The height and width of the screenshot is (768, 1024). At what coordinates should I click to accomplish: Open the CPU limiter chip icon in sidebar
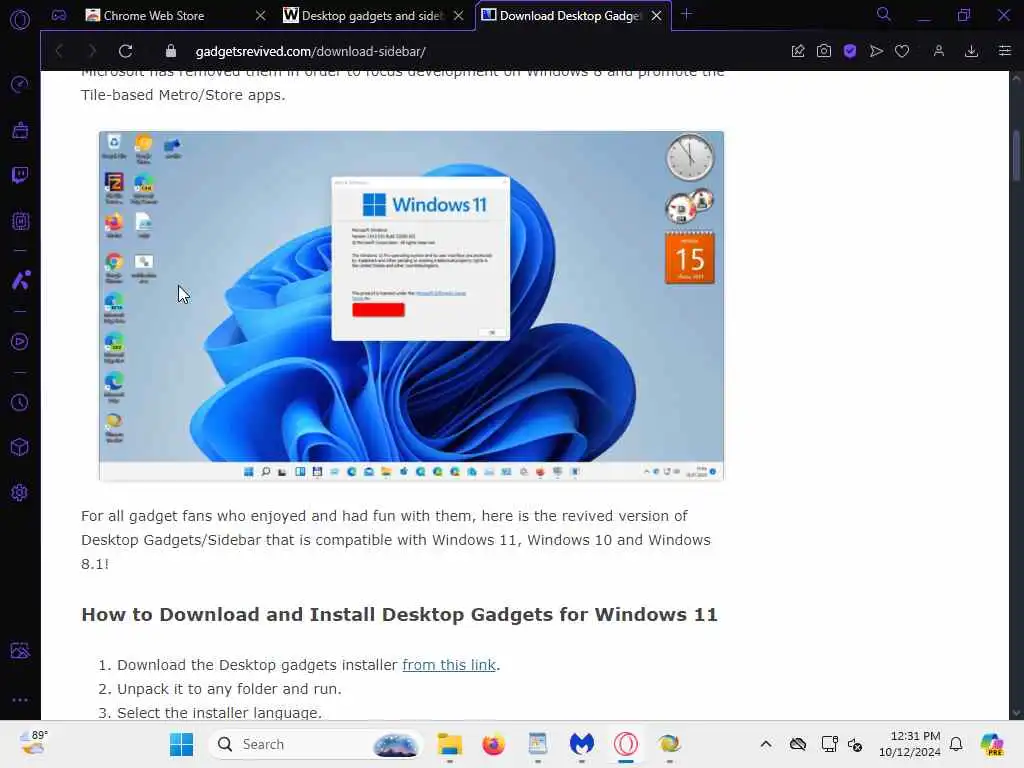(20, 221)
